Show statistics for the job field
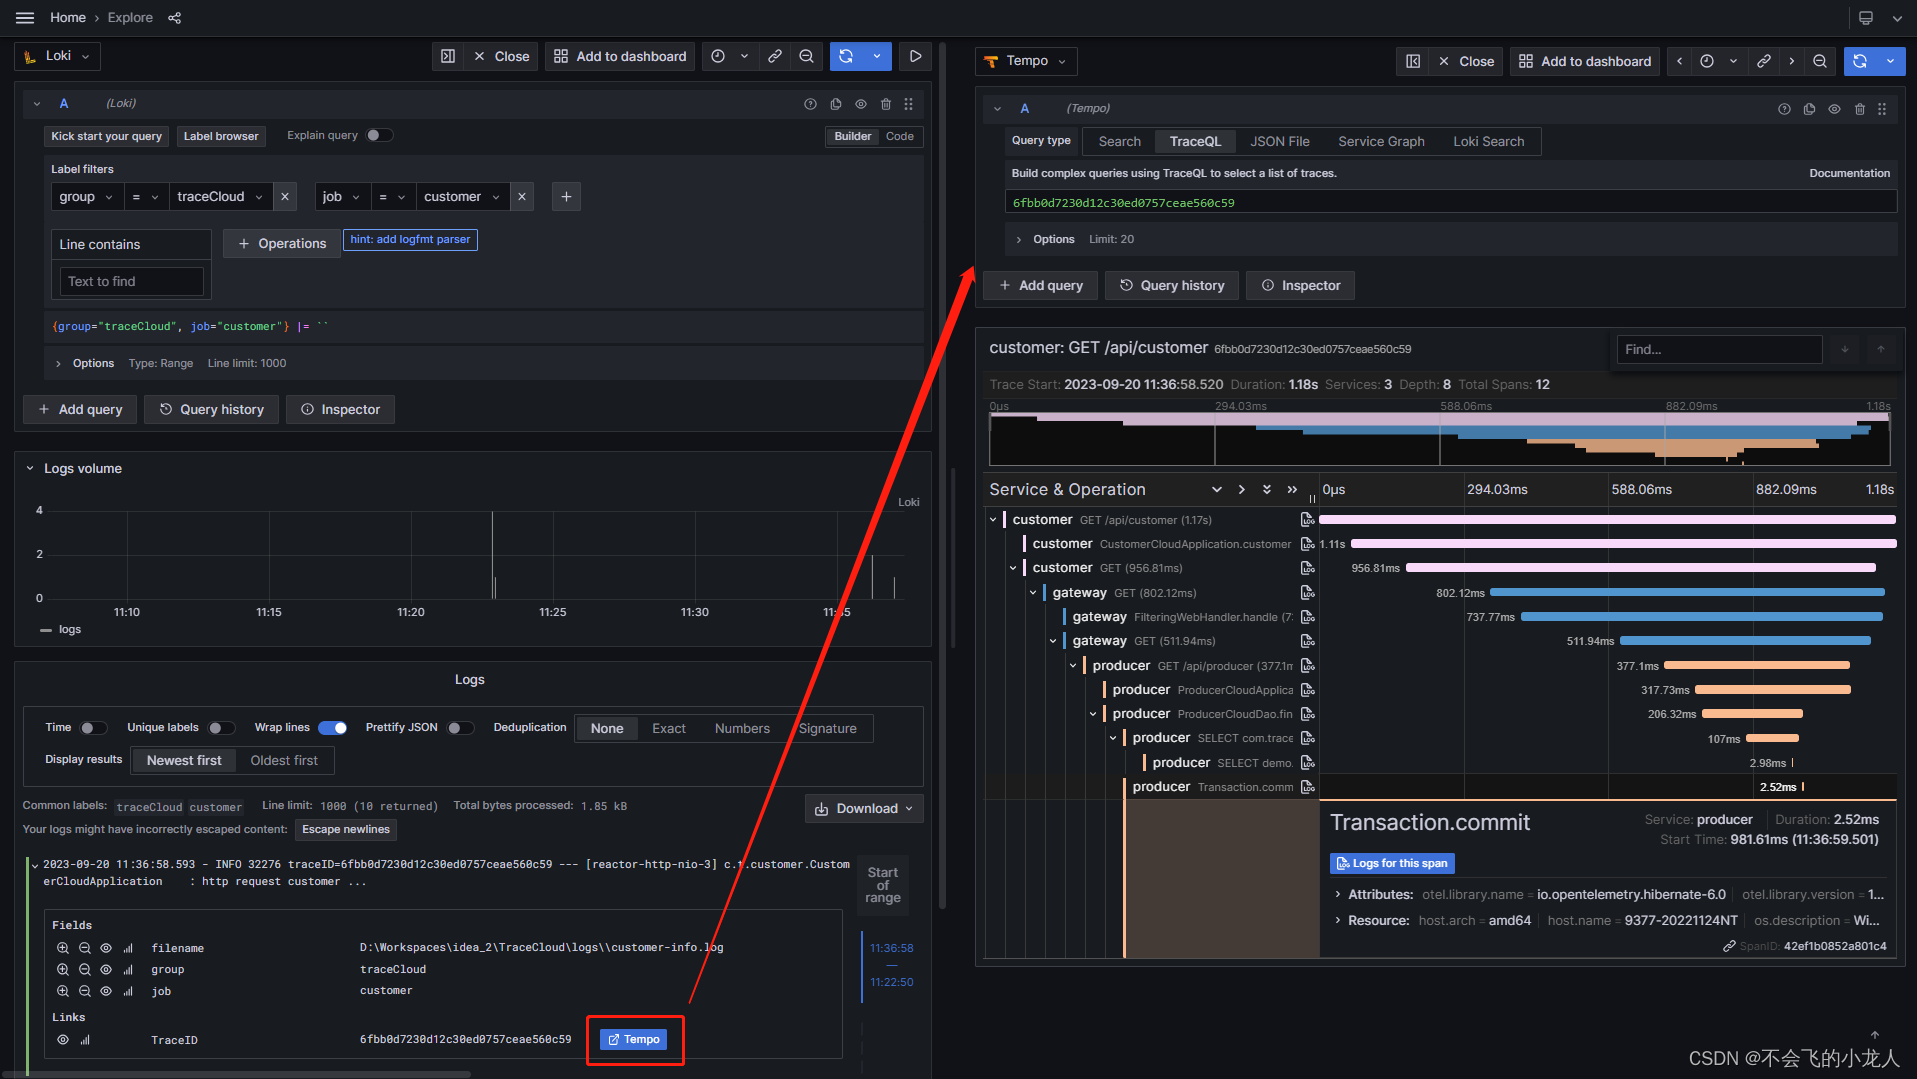 (x=128, y=991)
